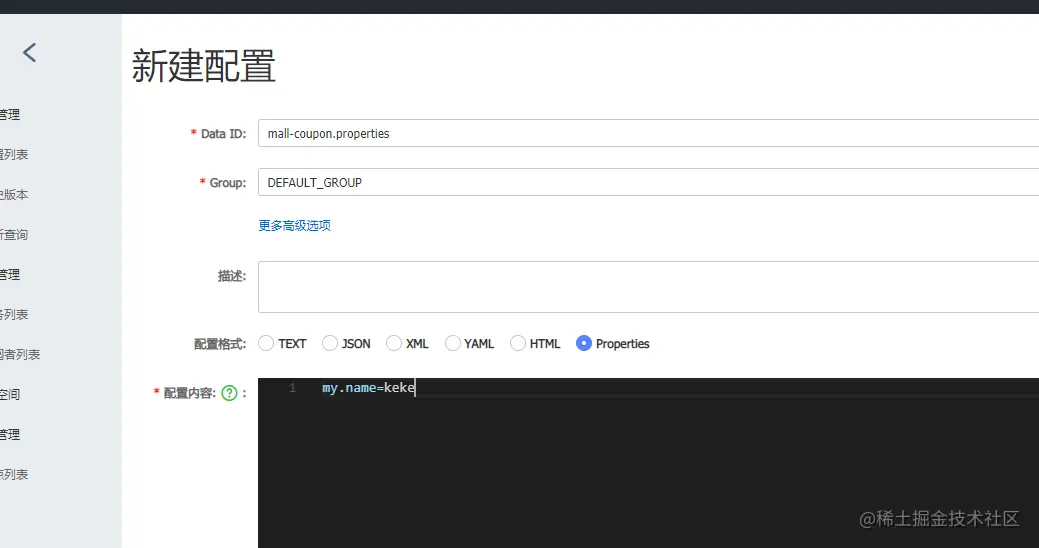
Task: Select the Properties format radio button
Action: [x=584, y=343]
